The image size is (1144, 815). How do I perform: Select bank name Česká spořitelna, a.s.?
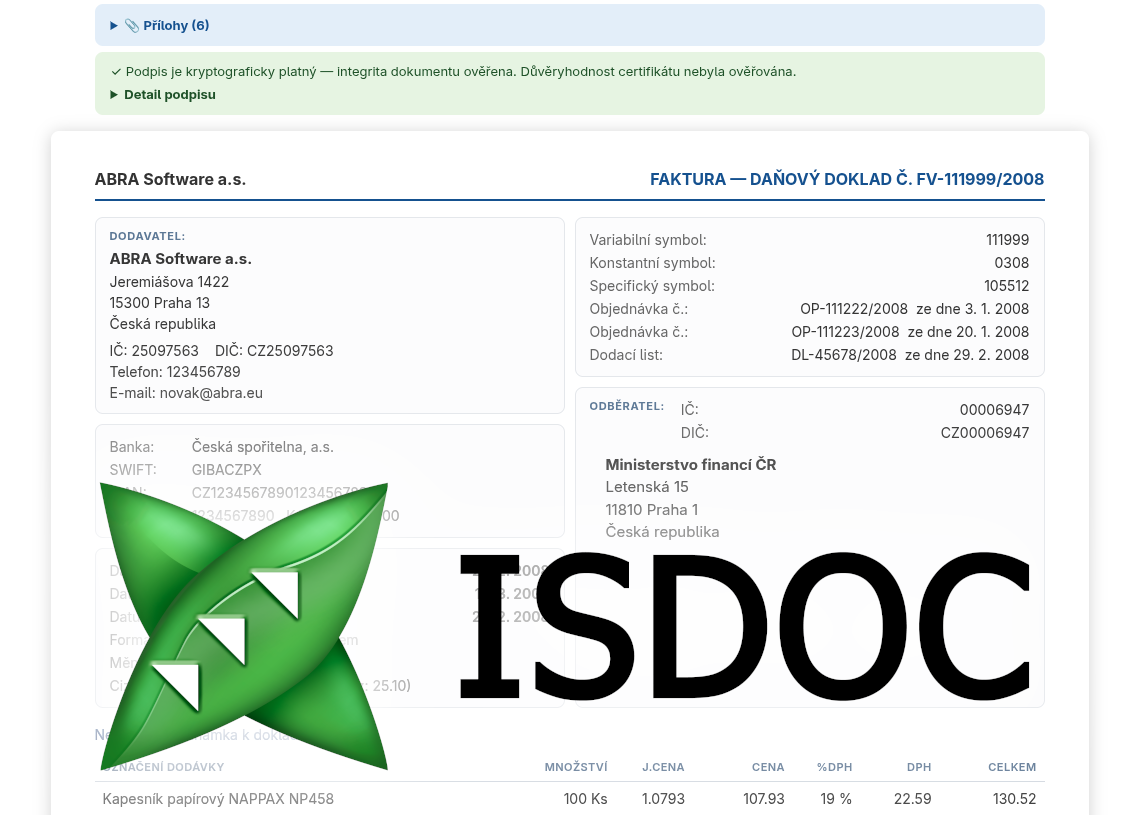click(x=263, y=447)
